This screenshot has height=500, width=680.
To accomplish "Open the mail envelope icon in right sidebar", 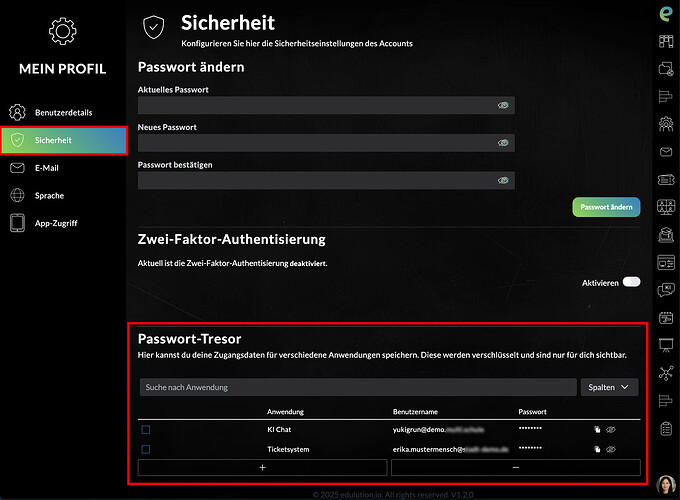I will (x=666, y=152).
